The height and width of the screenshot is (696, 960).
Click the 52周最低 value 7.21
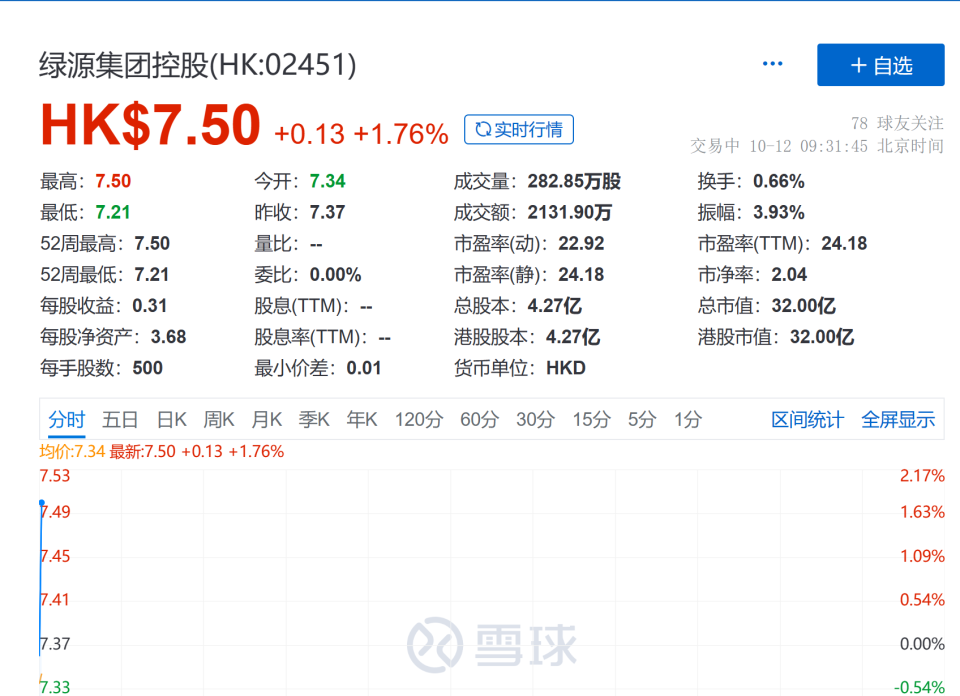(152, 275)
